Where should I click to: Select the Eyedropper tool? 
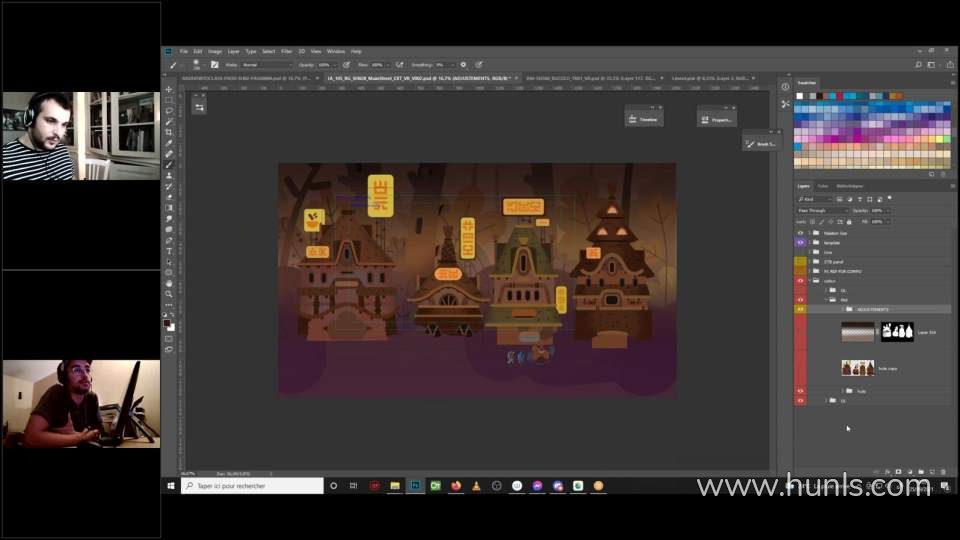[169, 143]
